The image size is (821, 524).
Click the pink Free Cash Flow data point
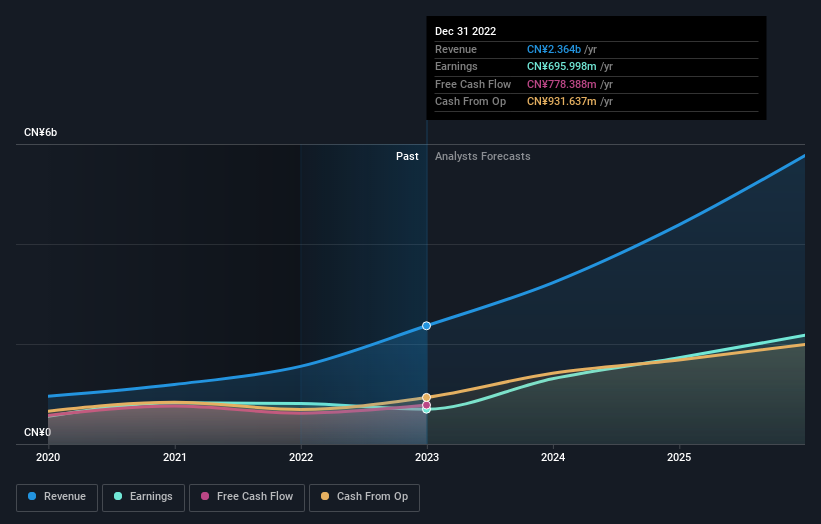point(427,405)
